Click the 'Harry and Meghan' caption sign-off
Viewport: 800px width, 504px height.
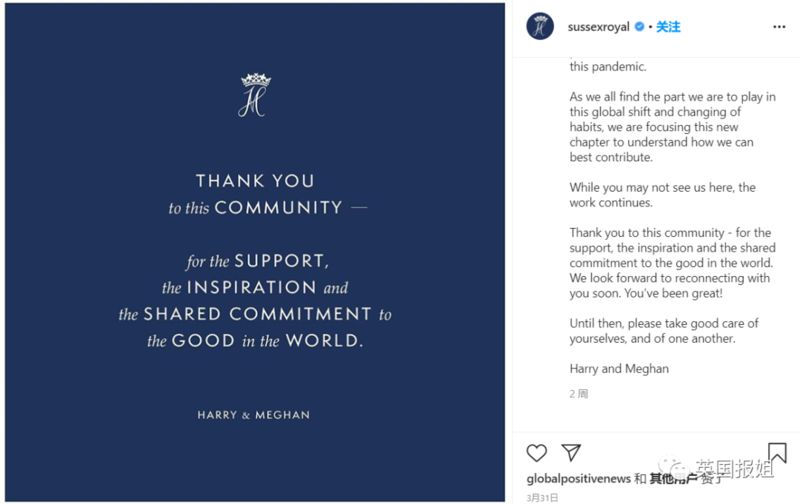coord(619,369)
